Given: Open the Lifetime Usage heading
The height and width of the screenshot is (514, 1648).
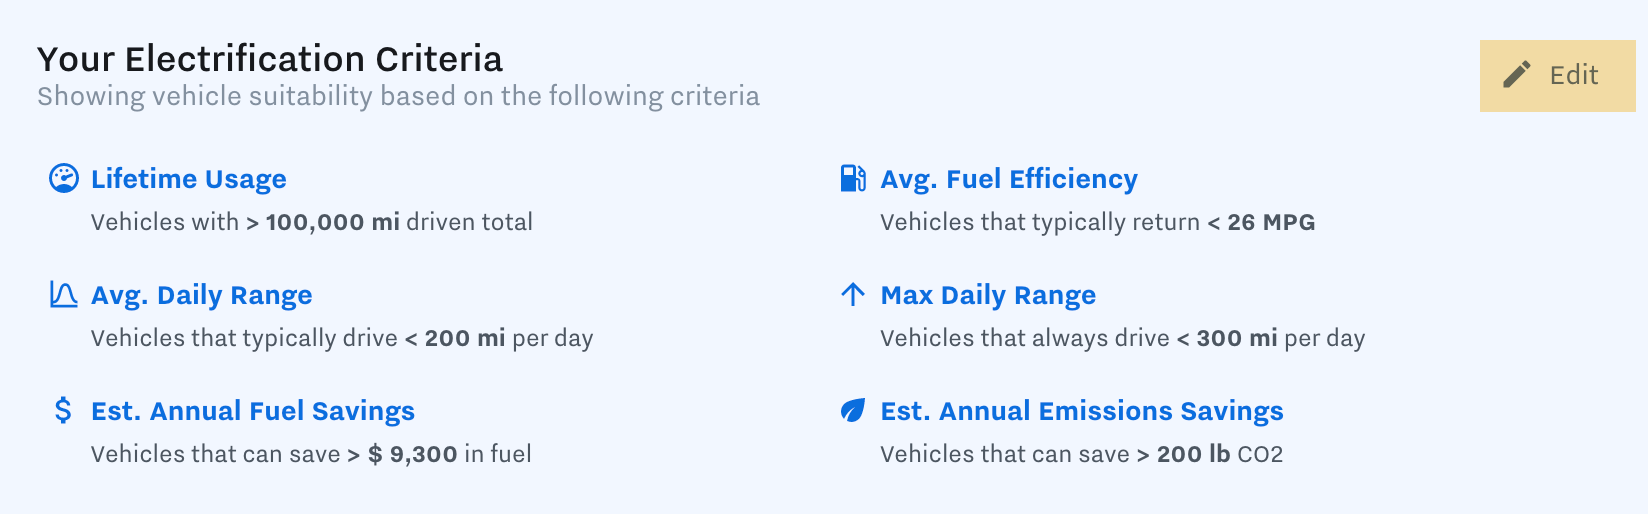Looking at the screenshot, I should pos(188,179).
